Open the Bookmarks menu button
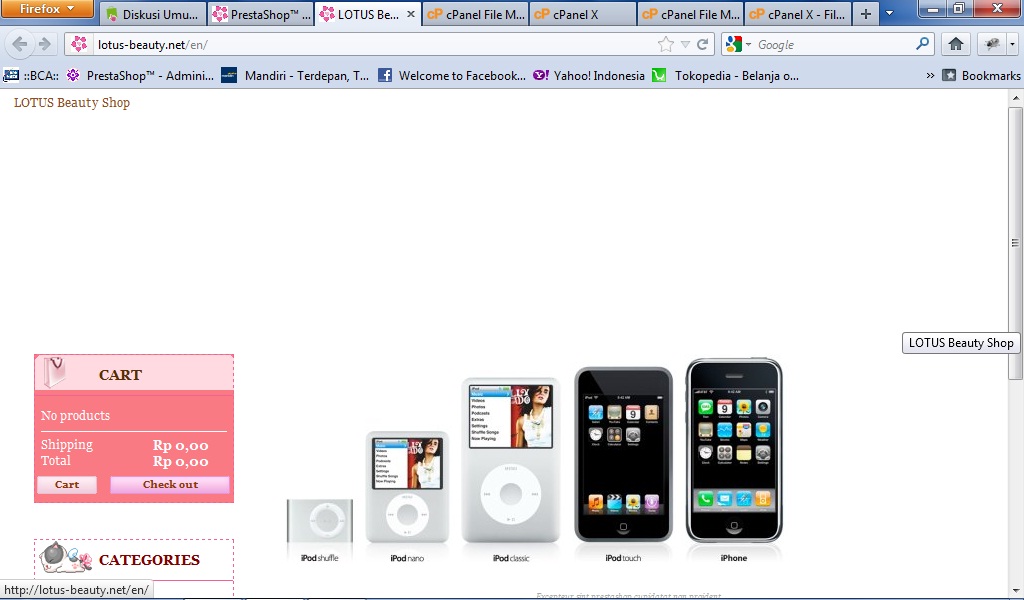Viewport: 1024px width, 600px height. tap(982, 75)
